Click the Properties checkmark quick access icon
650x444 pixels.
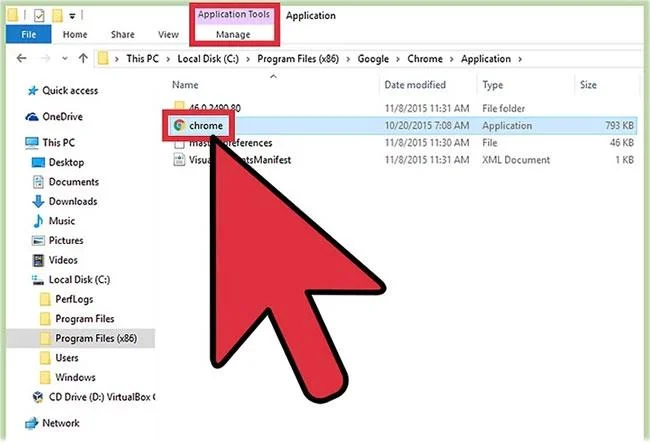(x=39, y=16)
